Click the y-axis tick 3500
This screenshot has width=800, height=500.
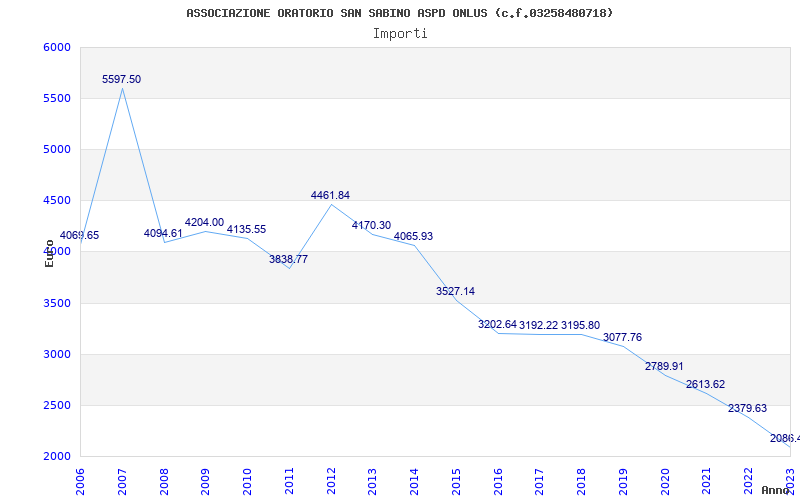pos(56,304)
